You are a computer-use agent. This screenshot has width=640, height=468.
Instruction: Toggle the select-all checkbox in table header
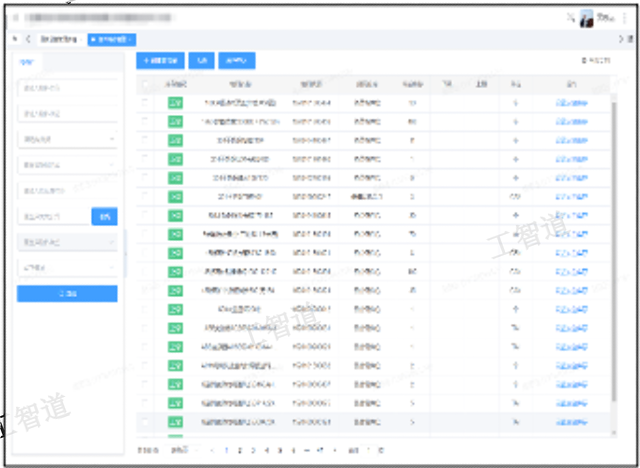pos(147,85)
